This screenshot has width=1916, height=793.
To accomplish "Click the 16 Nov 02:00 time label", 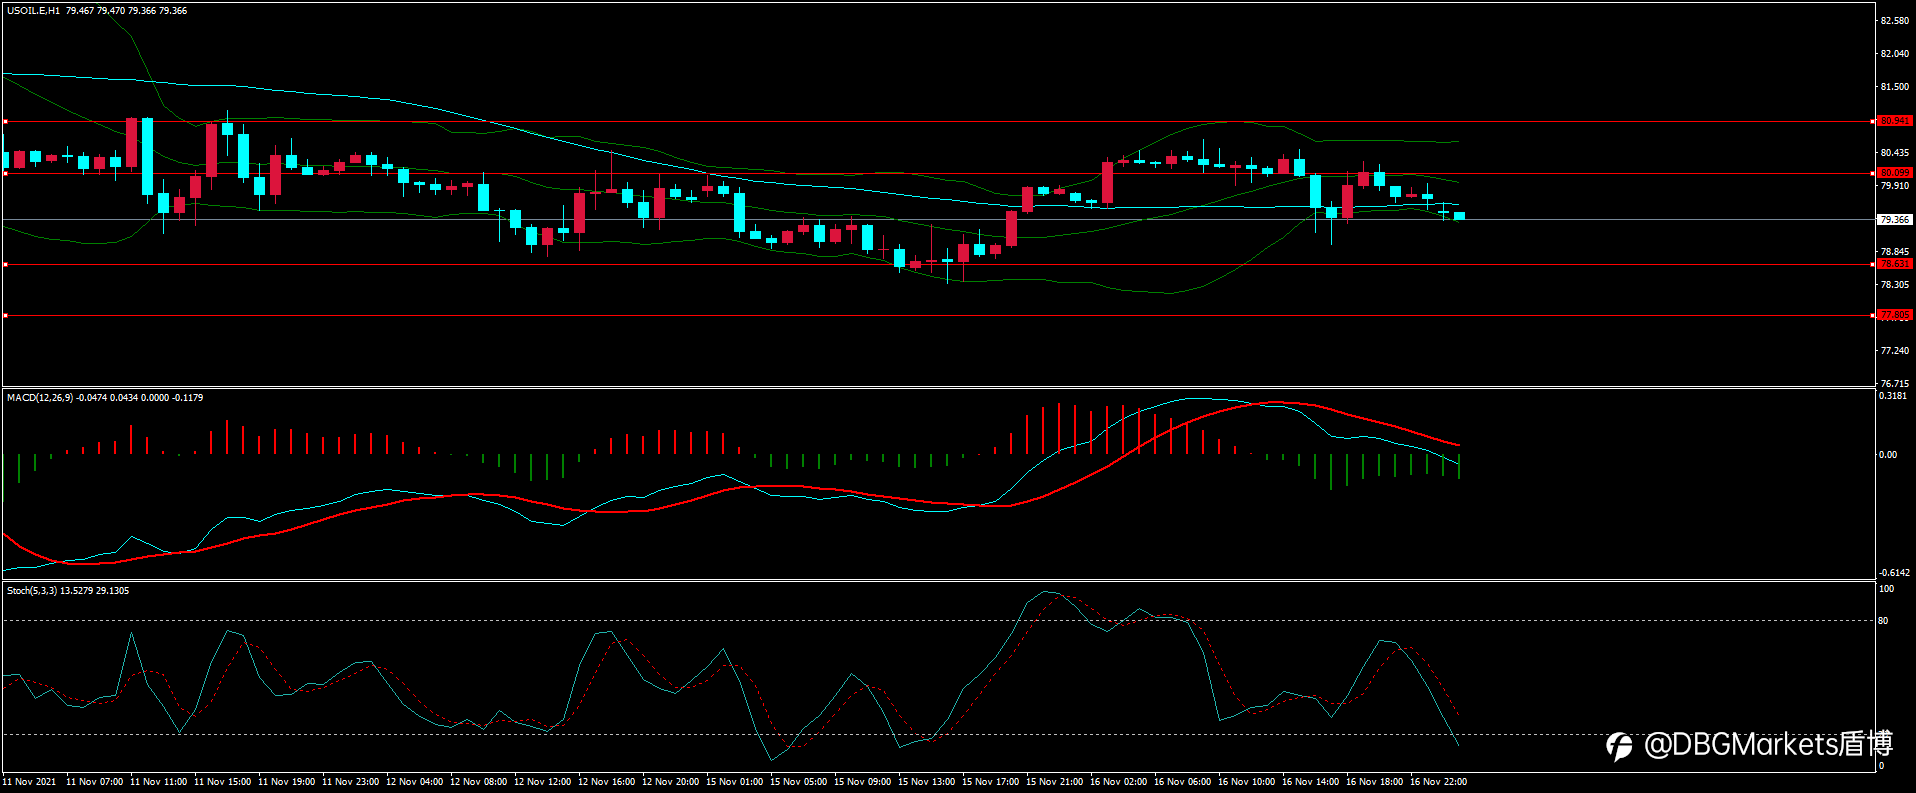I will [1119, 782].
